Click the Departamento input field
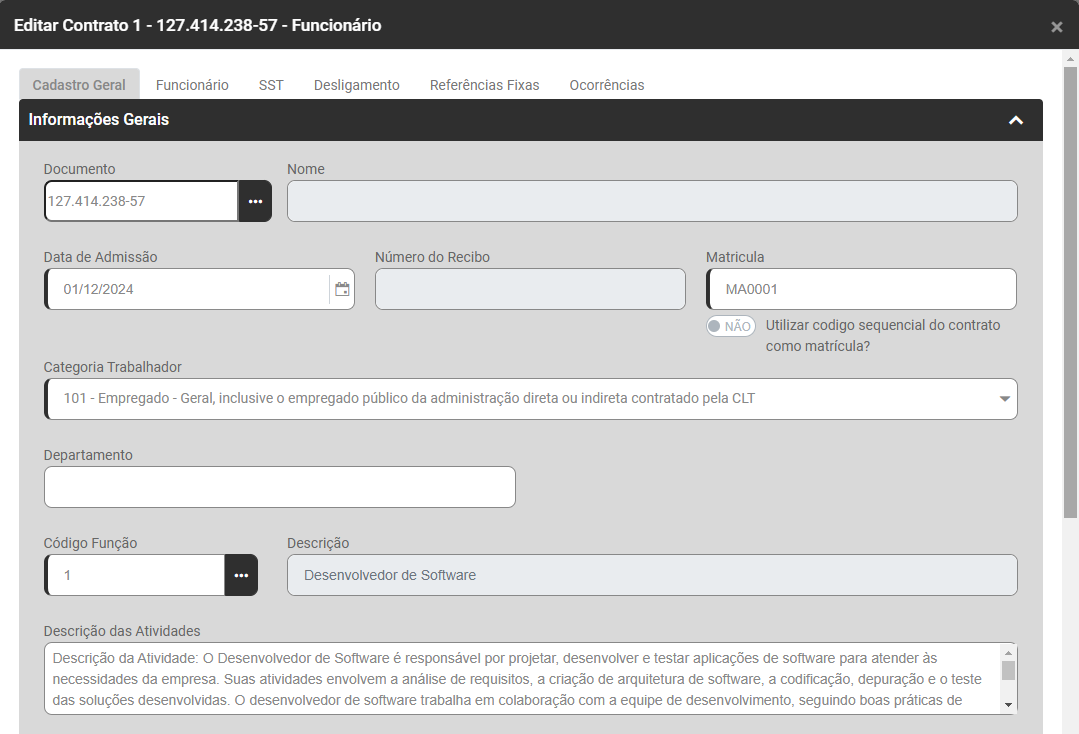Image resolution: width=1079 pixels, height=734 pixels. point(280,487)
